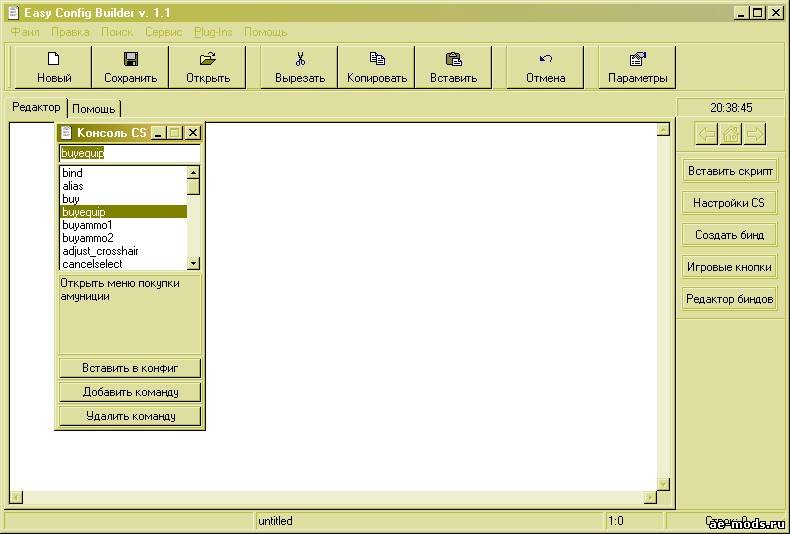Image resolution: width=790 pixels, height=534 pixels.
Task: Click the Создать бинд button
Action: [729, 235]
